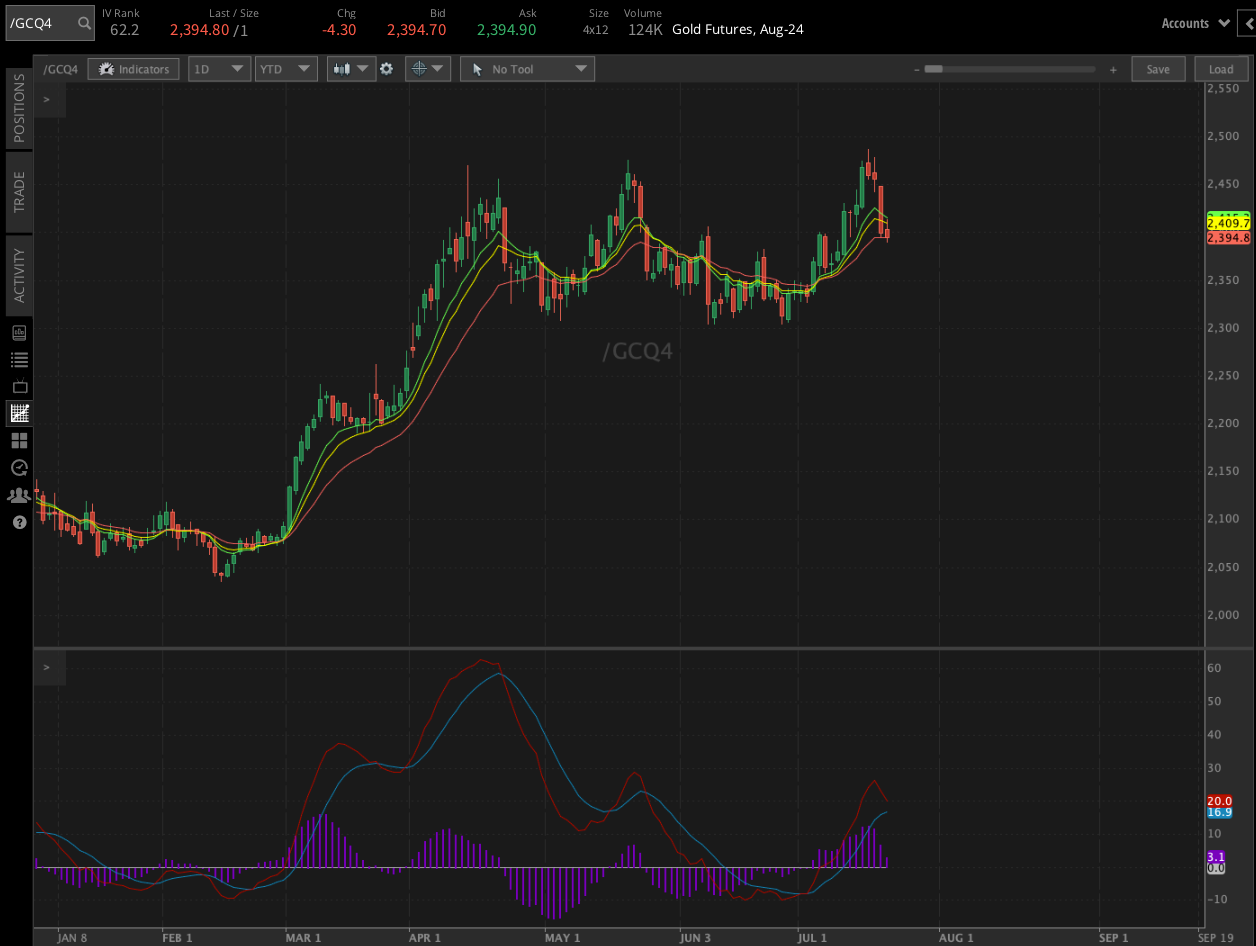Click the symbol search magnifier
1256x946 pixels.
click(x=84, y=22)
